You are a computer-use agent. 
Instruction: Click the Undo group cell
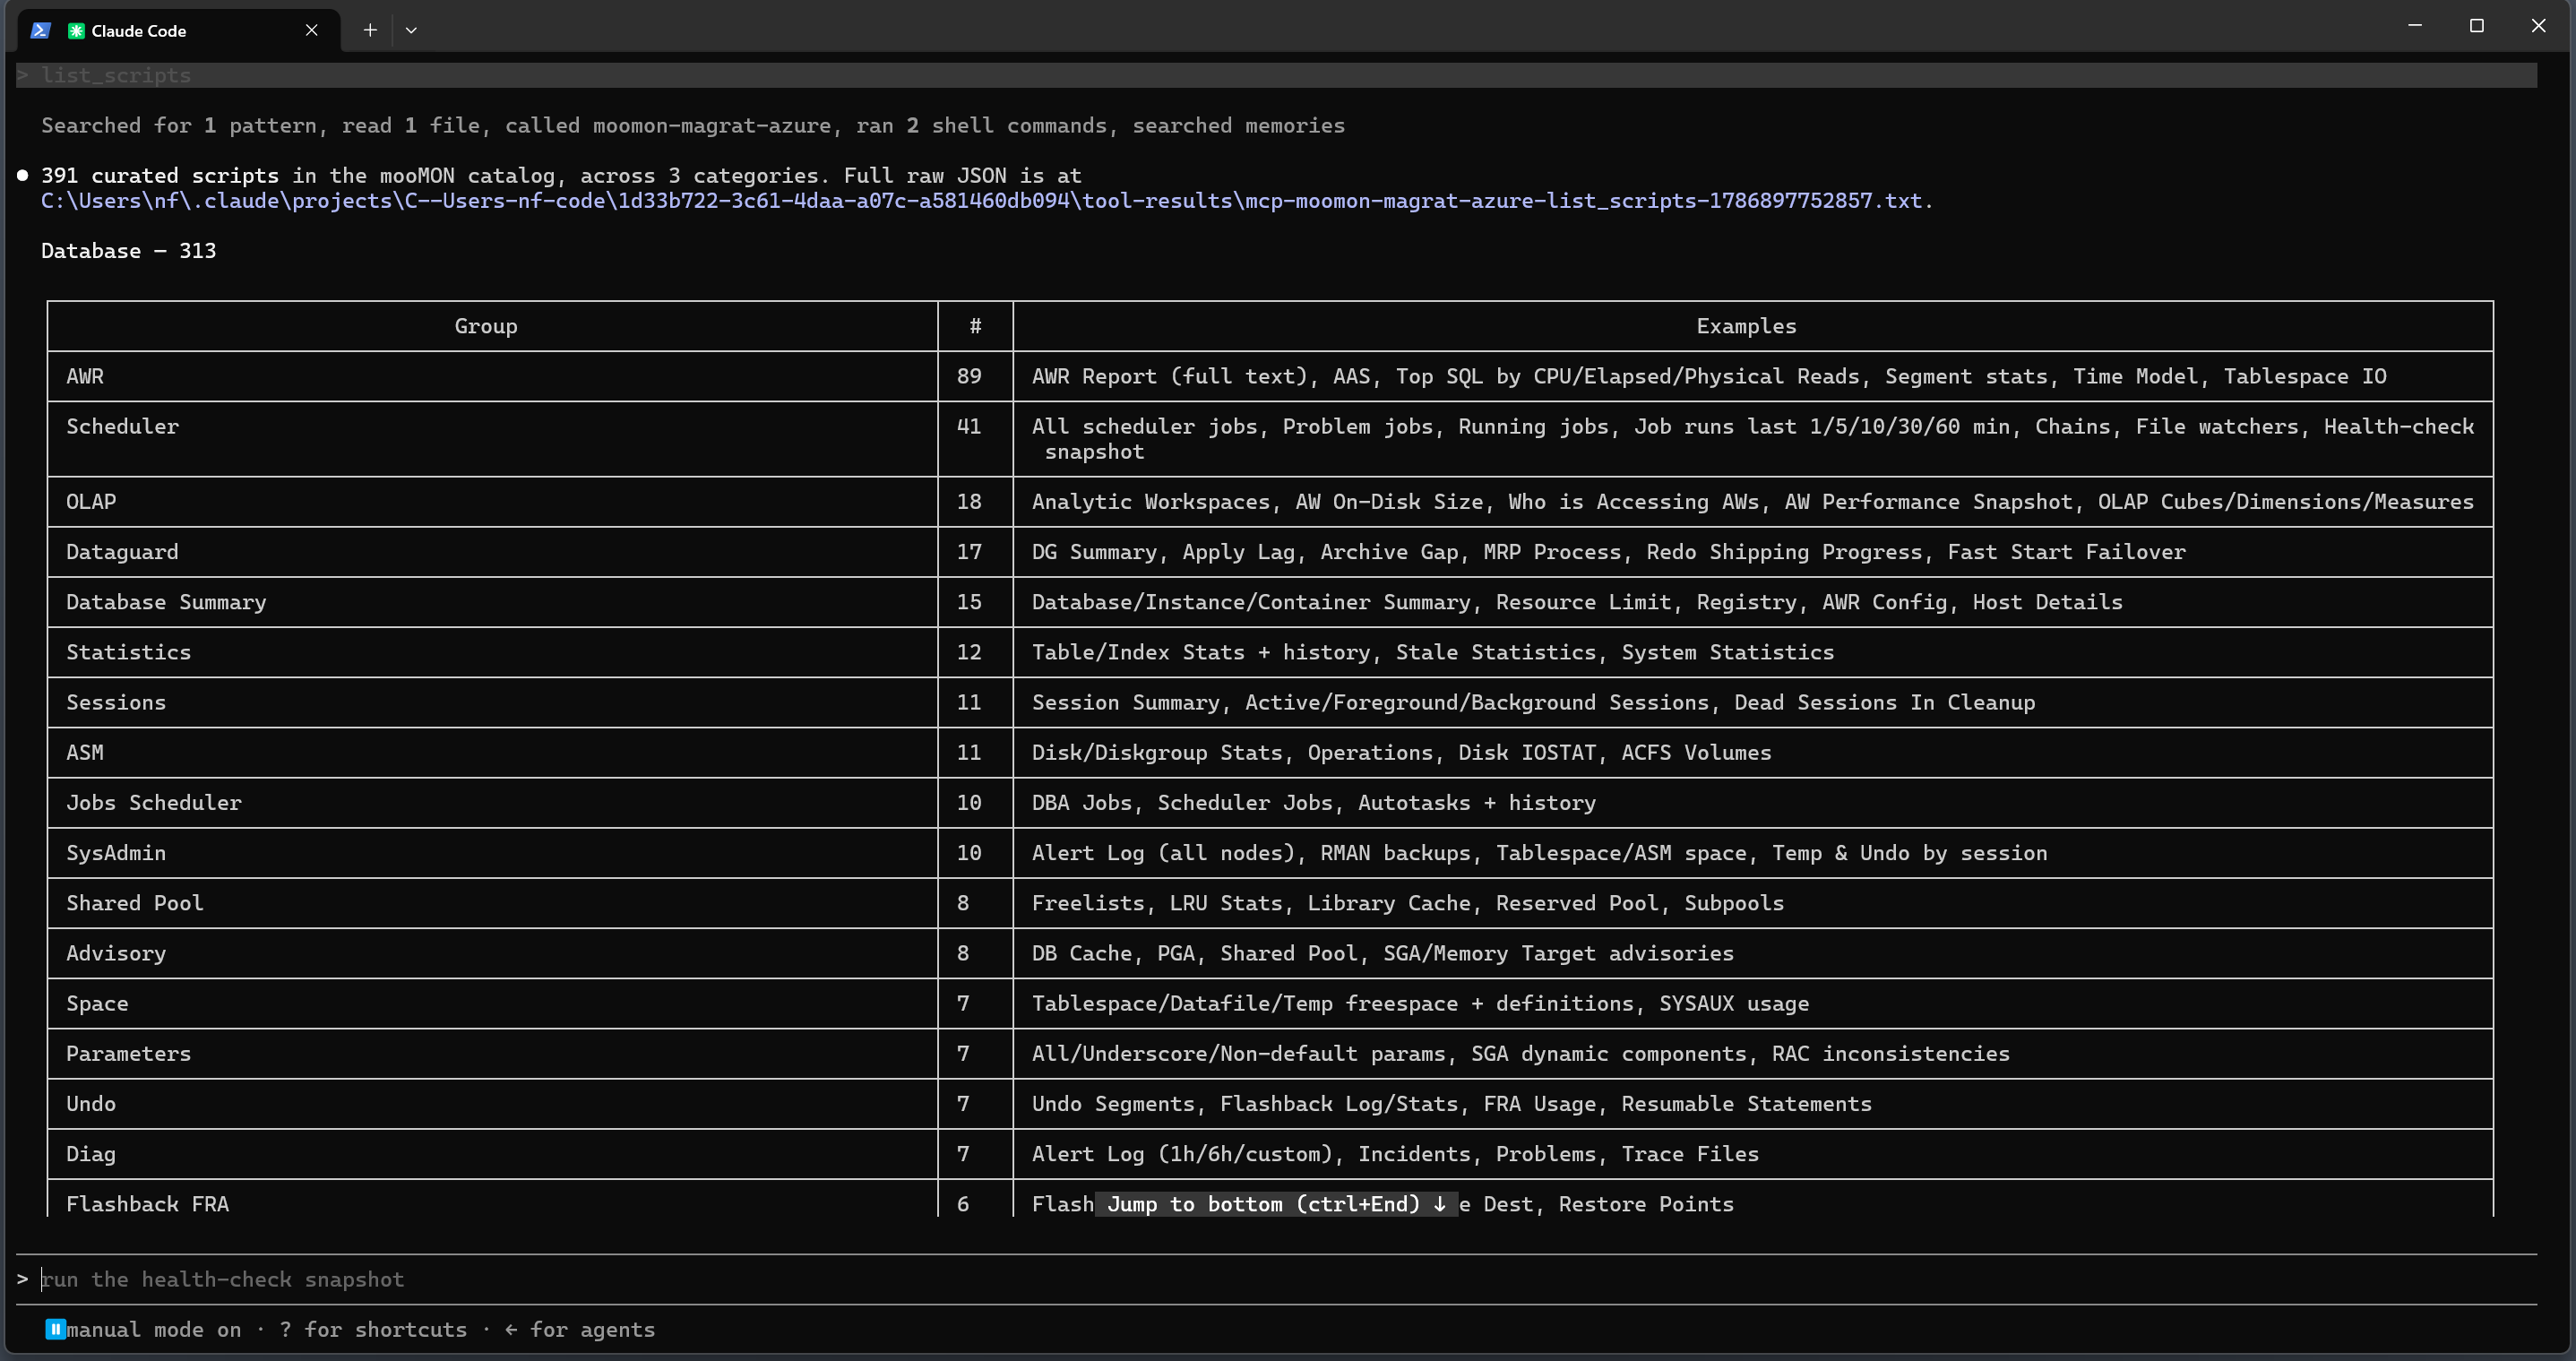pyautogui.click(x=492, y=1104)
